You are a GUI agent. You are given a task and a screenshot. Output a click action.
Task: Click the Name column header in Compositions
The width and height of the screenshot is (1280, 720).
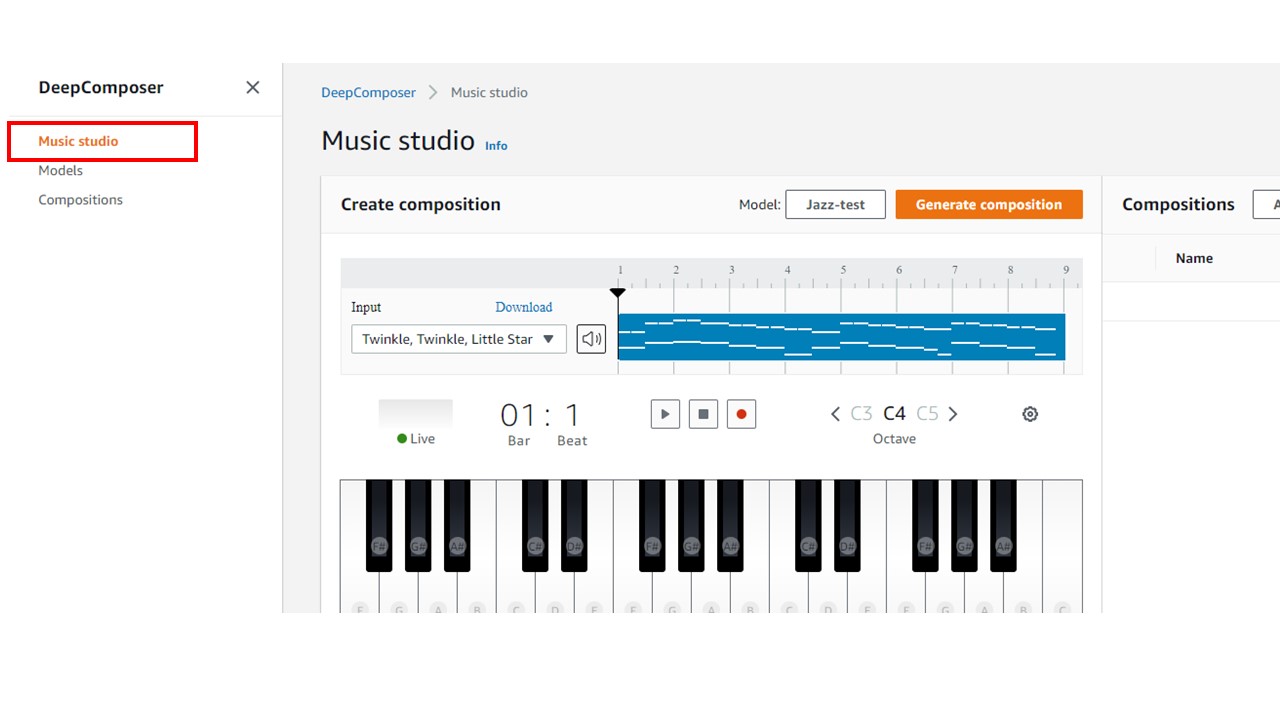tap(1194, 258)
